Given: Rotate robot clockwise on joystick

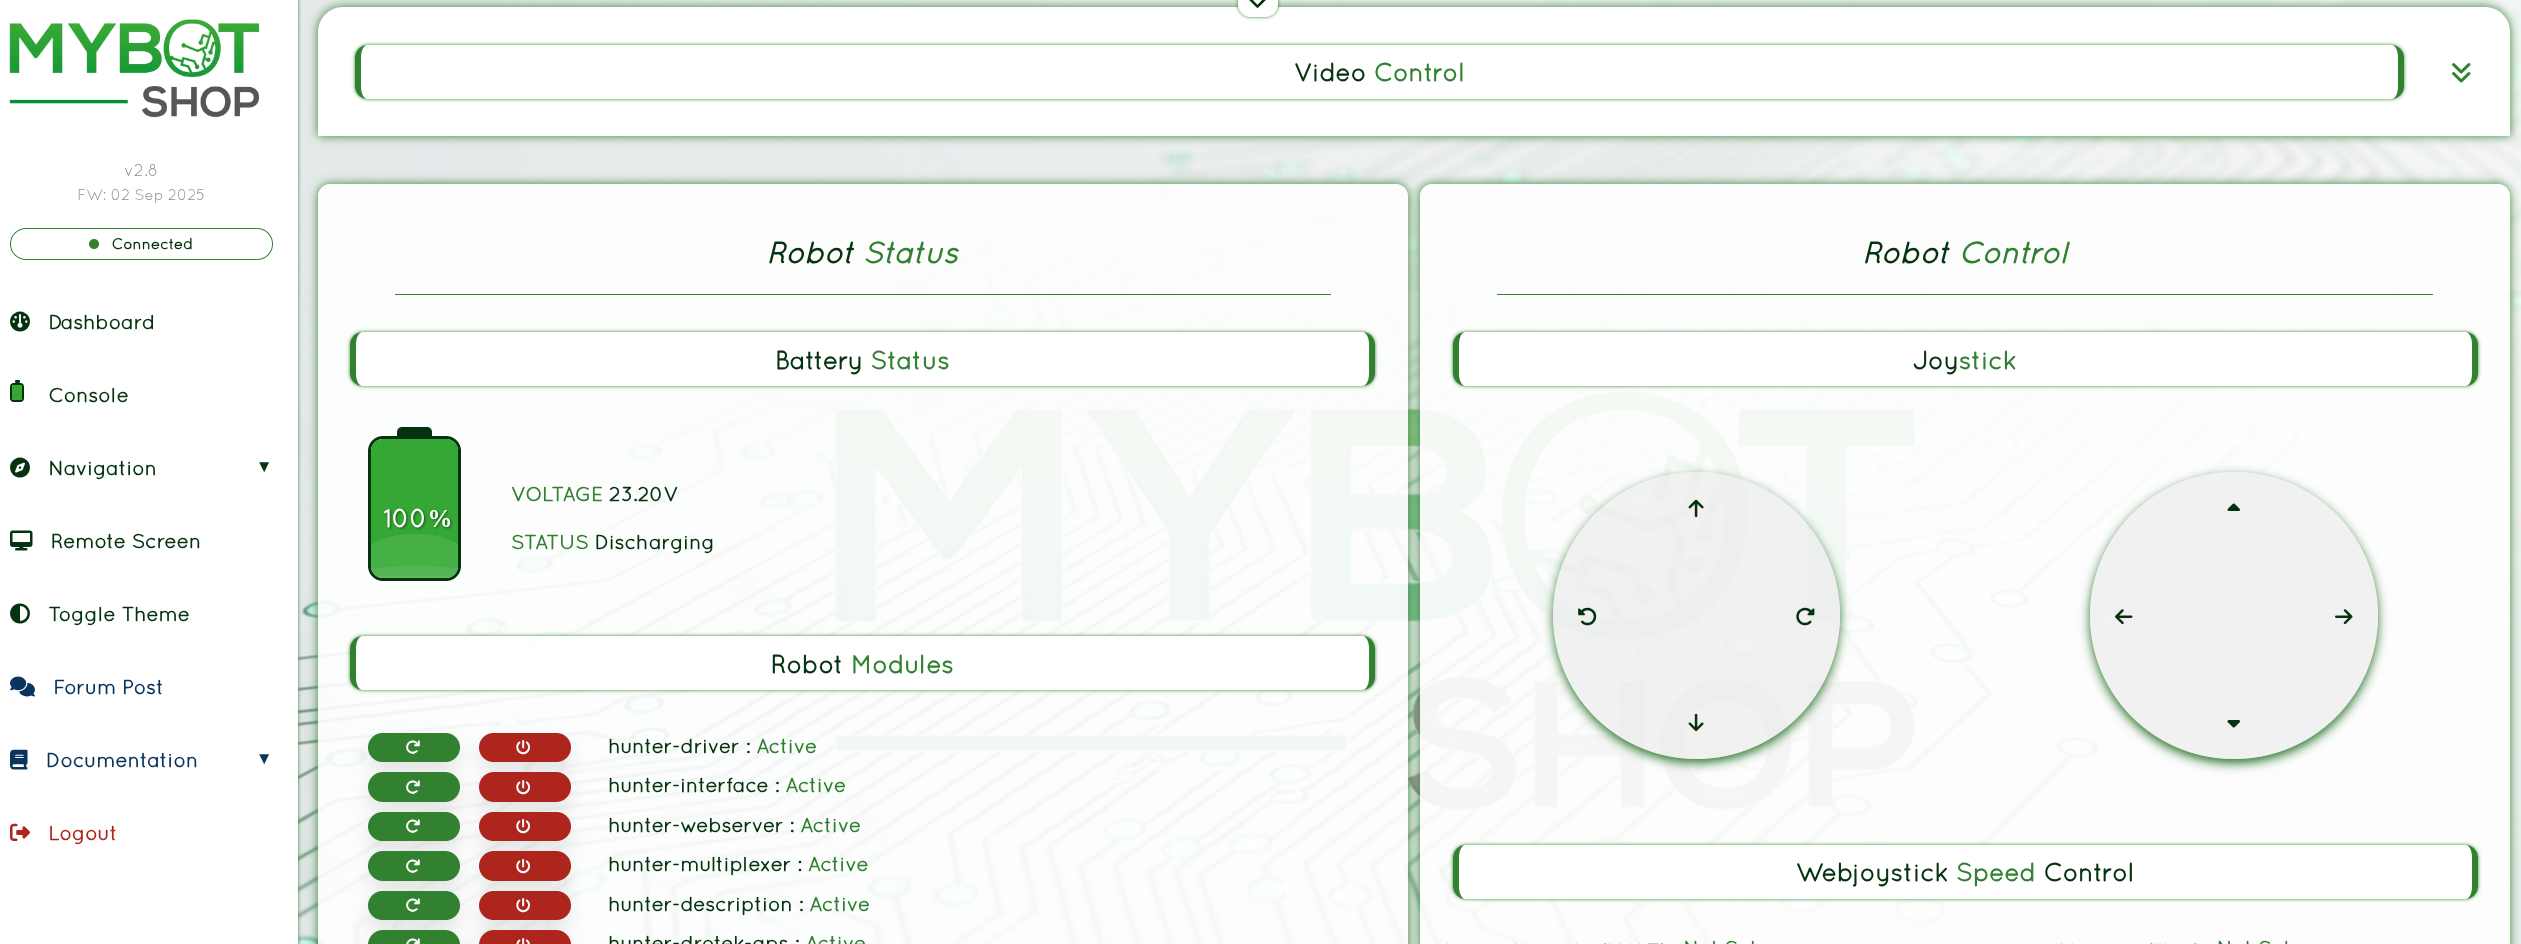Looking at the screenshot, I should tap(1805, 617).
